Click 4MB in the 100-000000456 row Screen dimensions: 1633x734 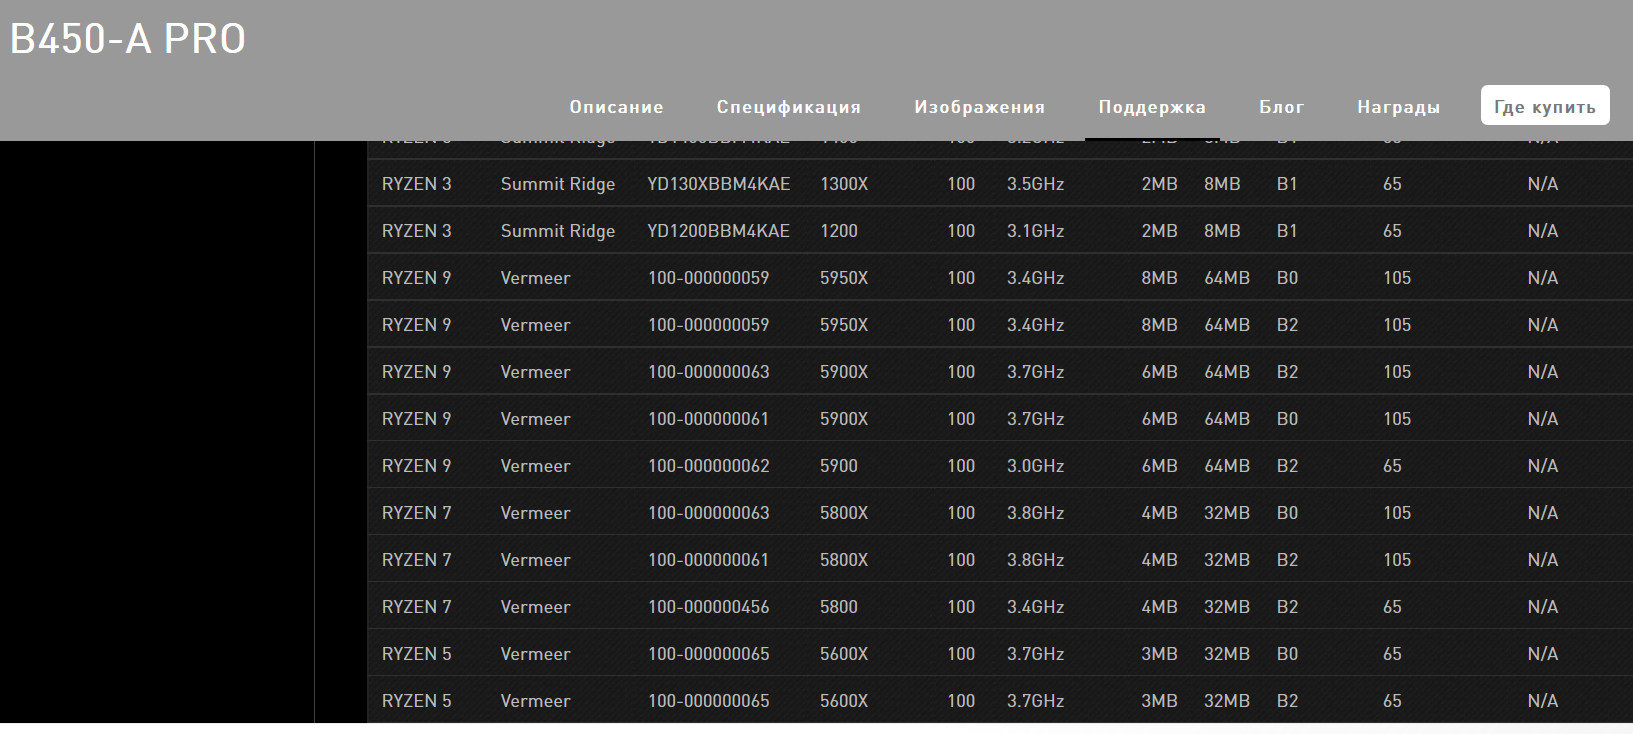[1159, 607]
